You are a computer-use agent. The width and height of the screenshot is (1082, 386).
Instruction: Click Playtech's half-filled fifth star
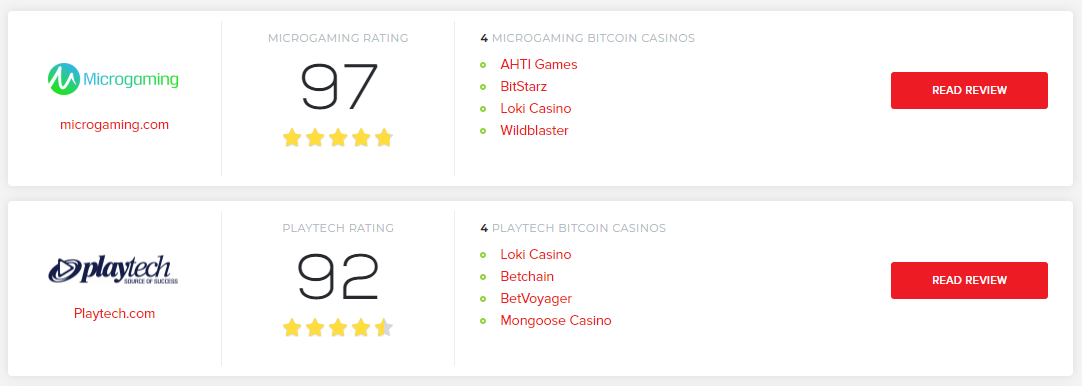[x=384, y=327]
